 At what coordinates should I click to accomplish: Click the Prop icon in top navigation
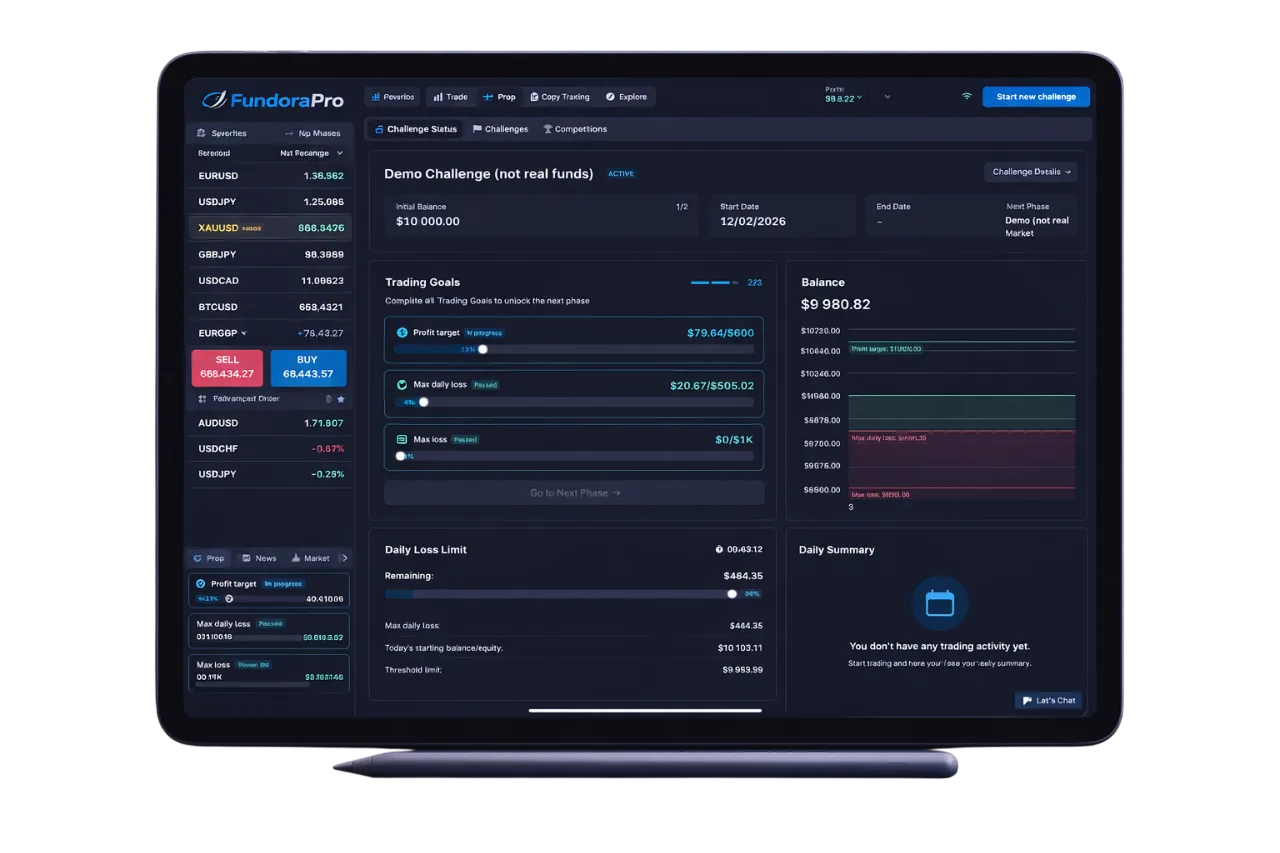488,97
